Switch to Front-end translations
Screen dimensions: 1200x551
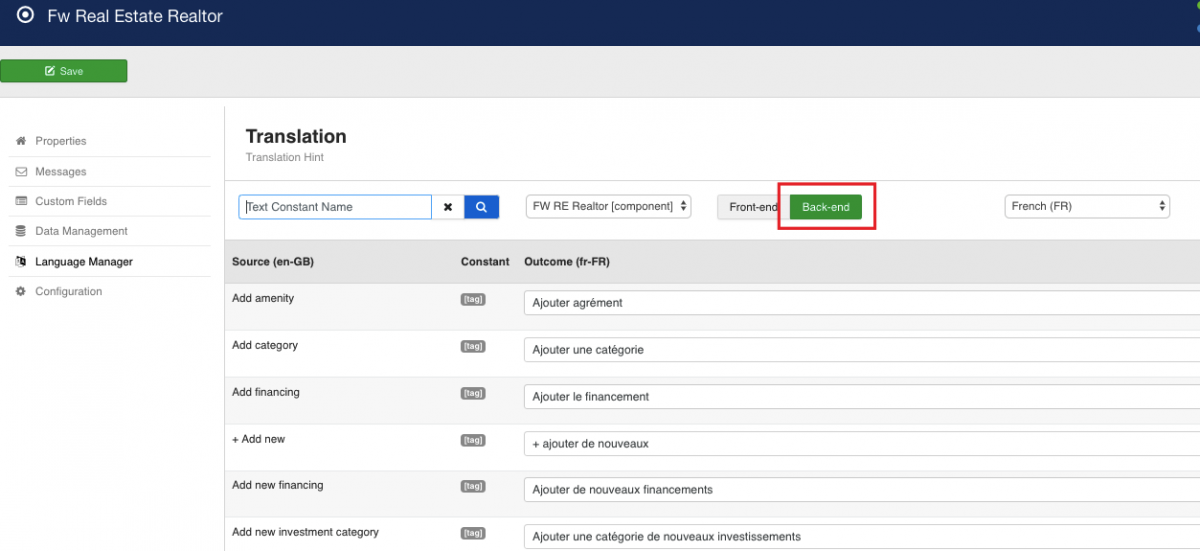coord(752,207)
